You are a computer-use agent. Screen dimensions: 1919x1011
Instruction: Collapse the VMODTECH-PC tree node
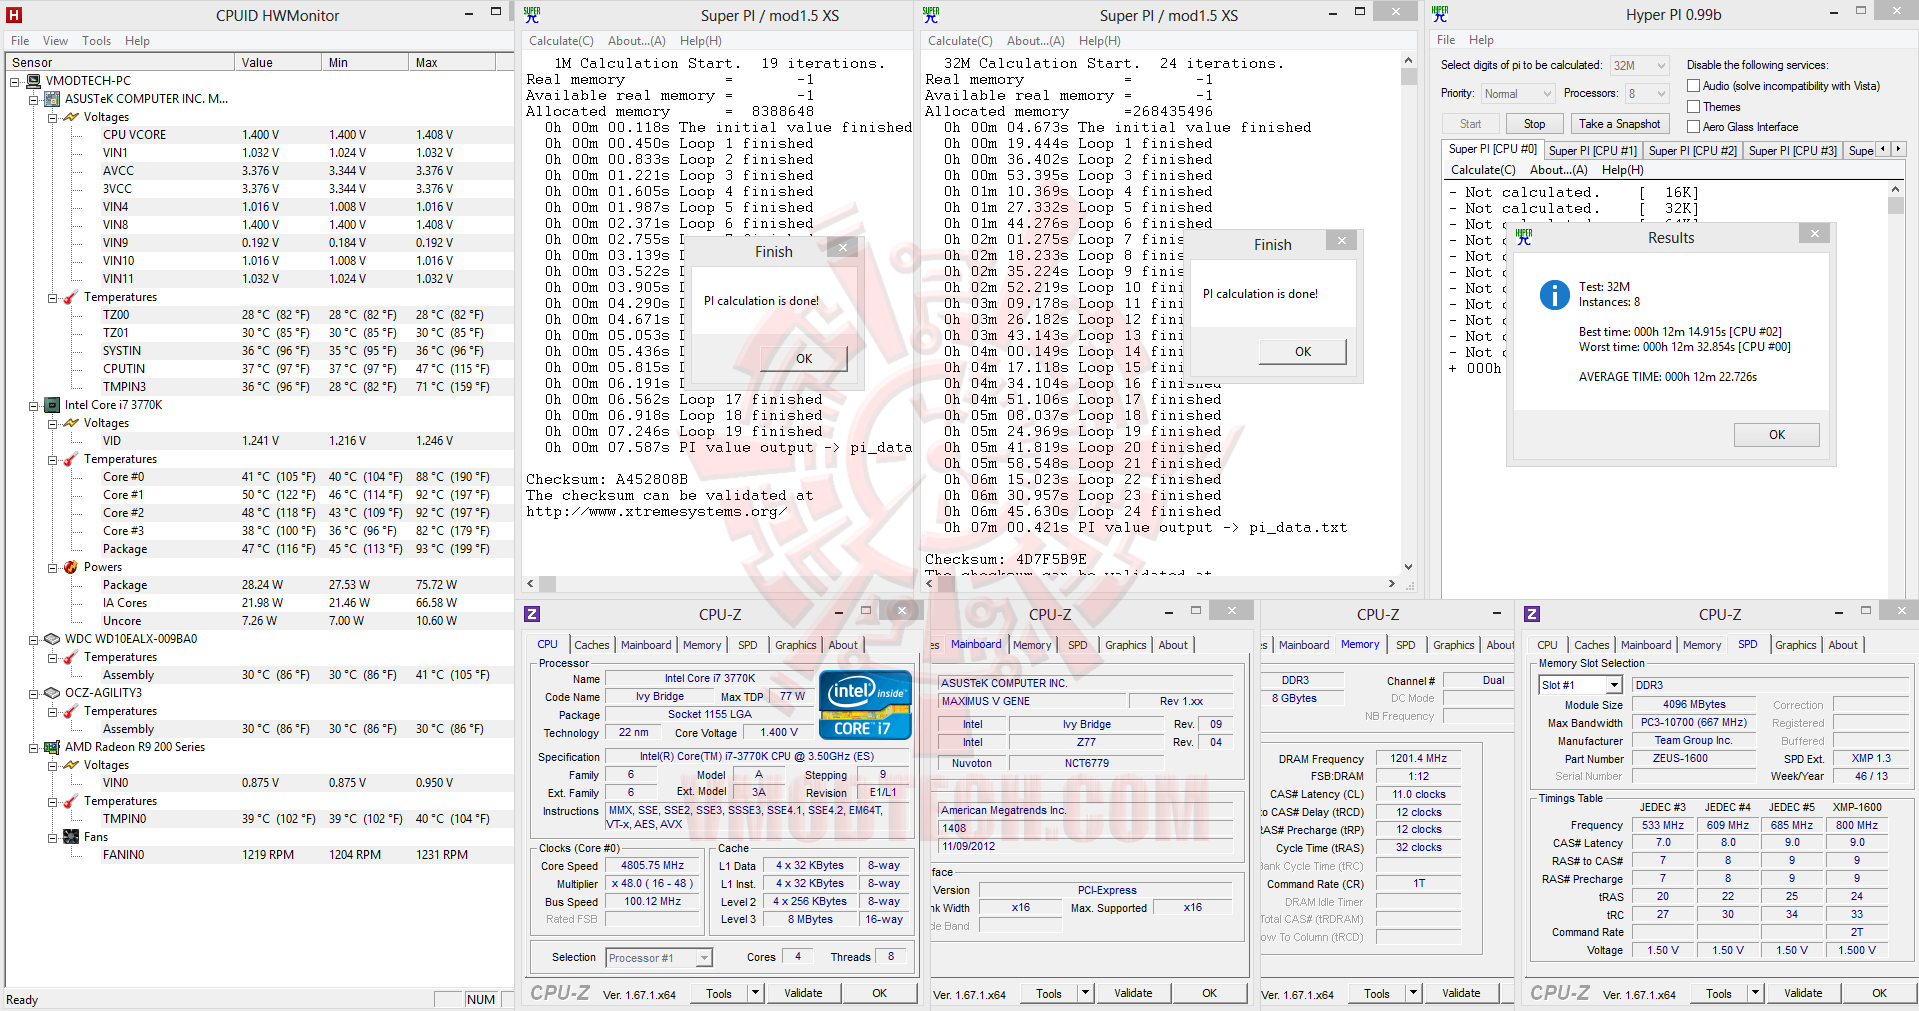pos(15,82)
